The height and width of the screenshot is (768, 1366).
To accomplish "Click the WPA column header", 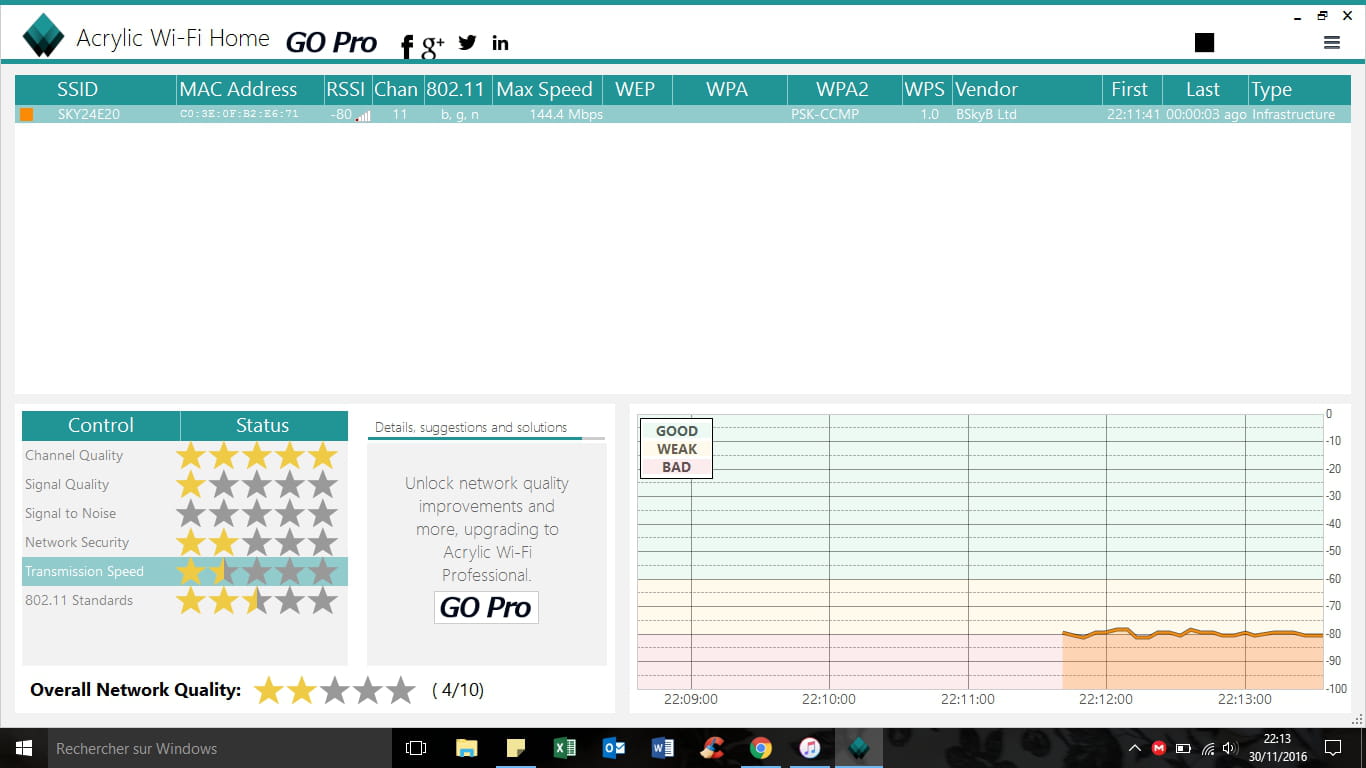I will 729,89.
